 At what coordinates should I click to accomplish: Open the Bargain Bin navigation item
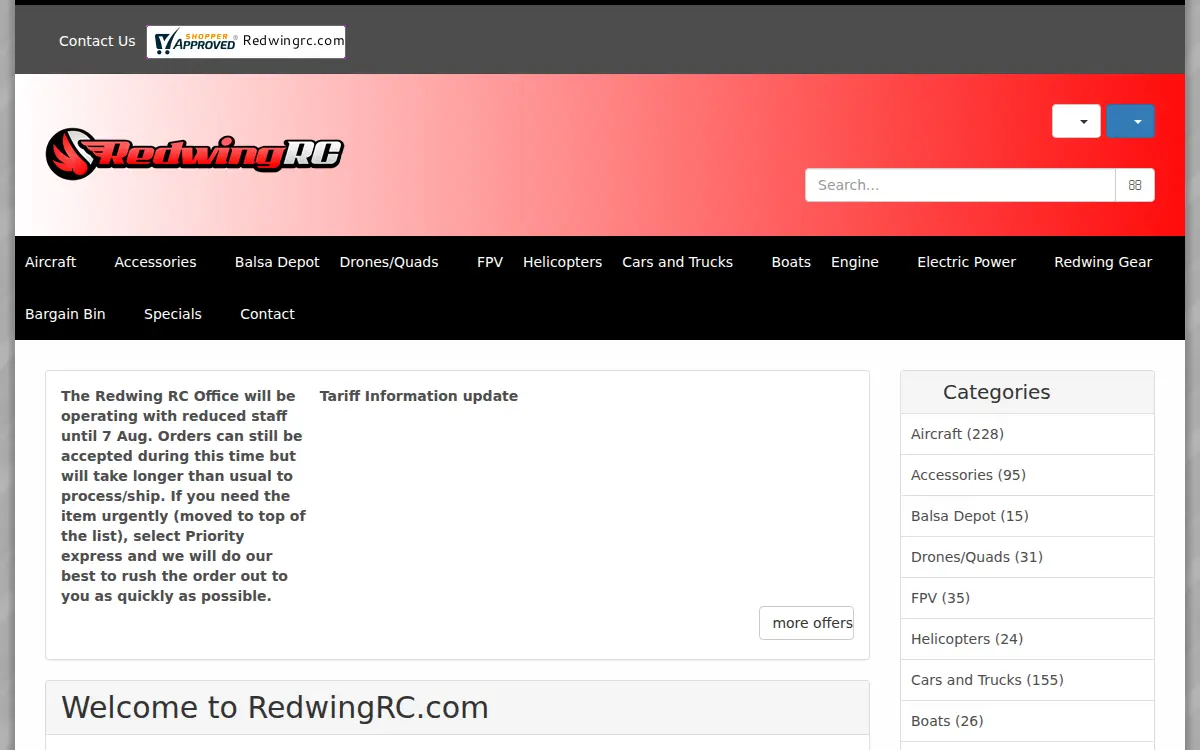click(65, 314)
